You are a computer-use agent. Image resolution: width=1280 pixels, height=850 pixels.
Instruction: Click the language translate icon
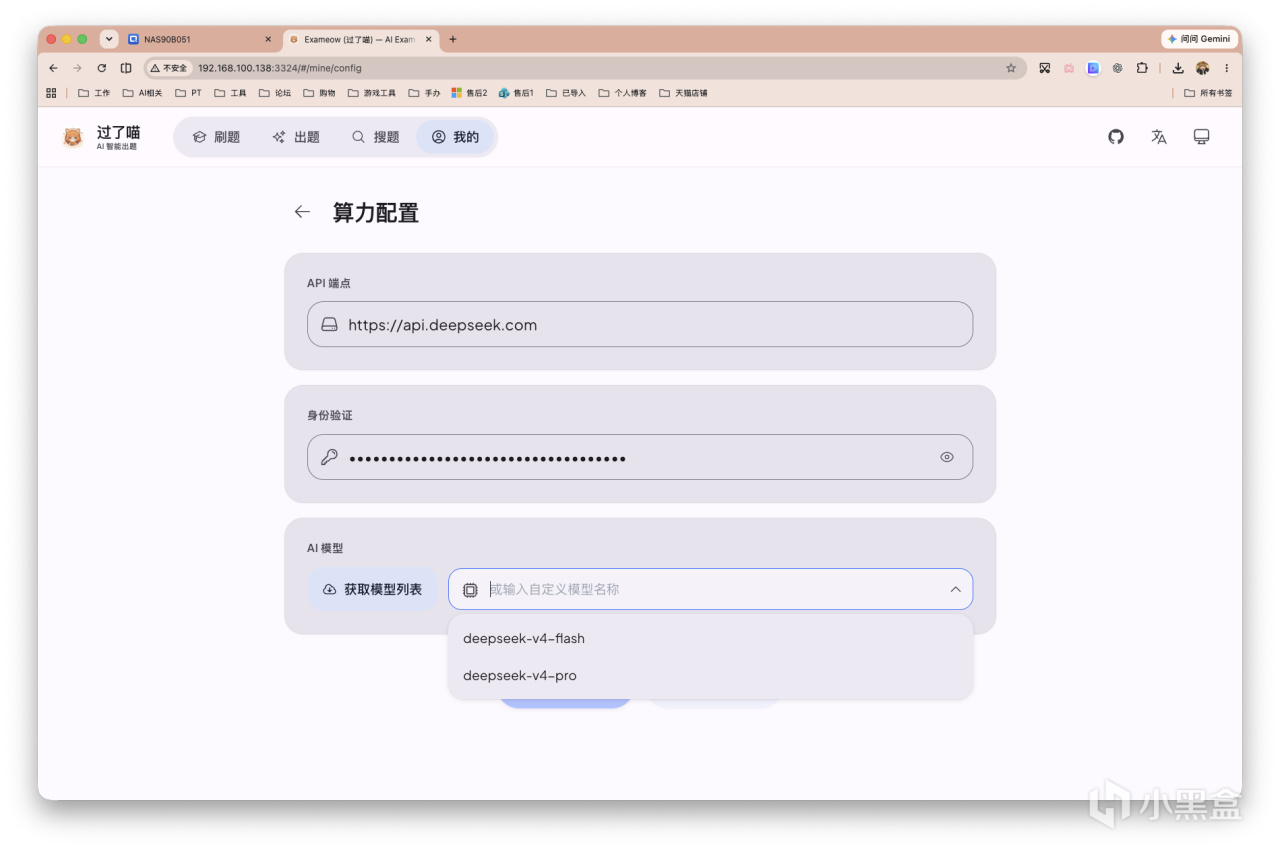(x=1159, y=137)
